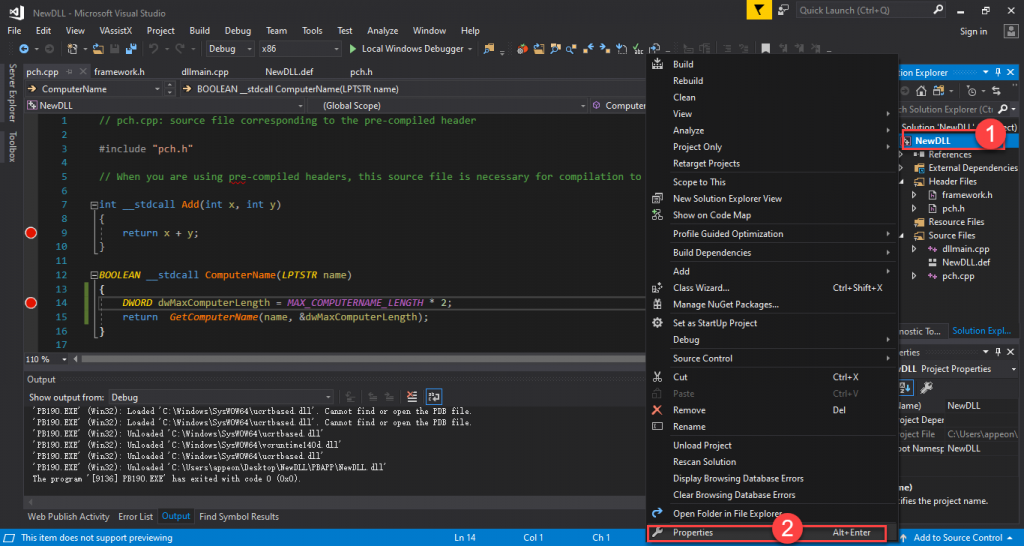Screen dimensions: 1024x546
Task: Click the Undo toolbar icon
Action: click(153, 49)
